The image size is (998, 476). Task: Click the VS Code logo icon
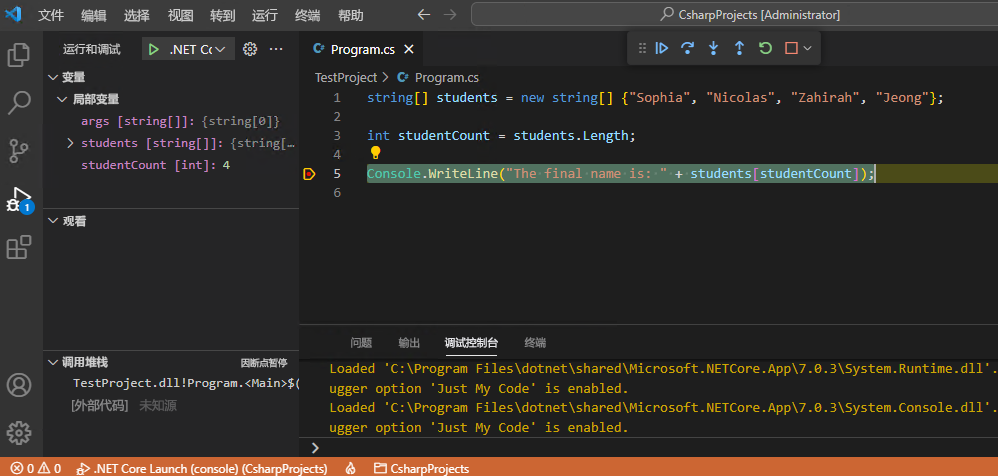coord(13,14)
